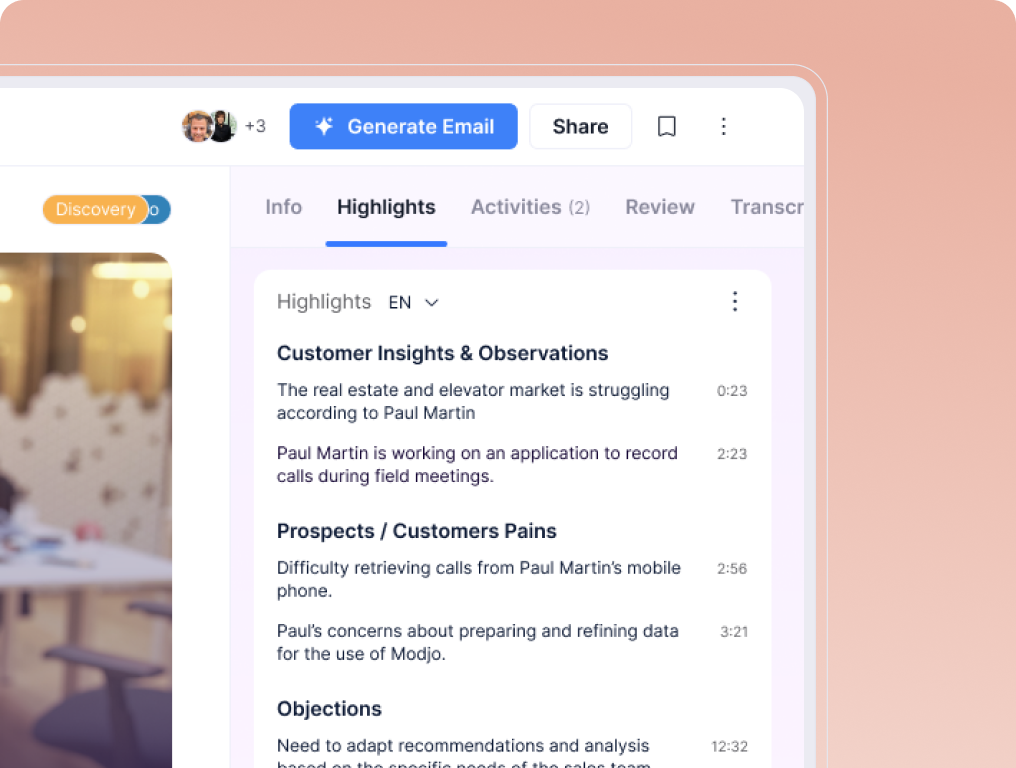Screen dimensions: 1016x768
Task: Select highlight about preparing and refining data
Action: (478, 642)
